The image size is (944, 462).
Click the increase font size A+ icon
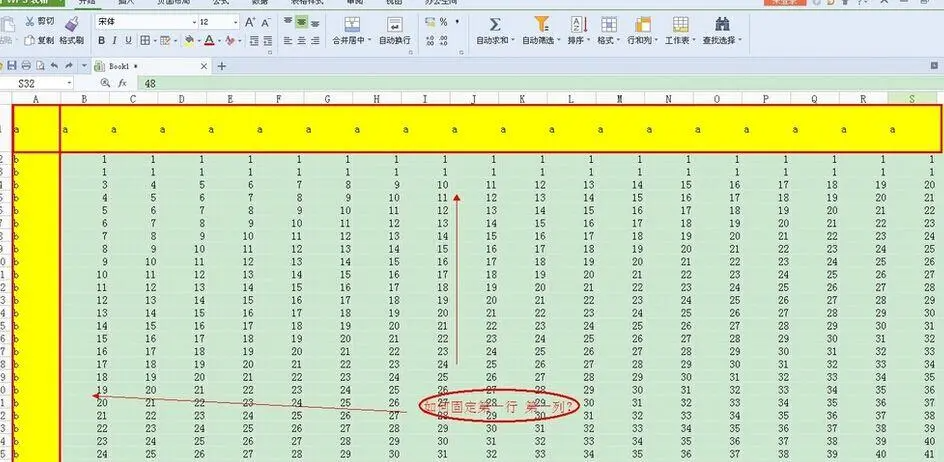pos(250,22)
